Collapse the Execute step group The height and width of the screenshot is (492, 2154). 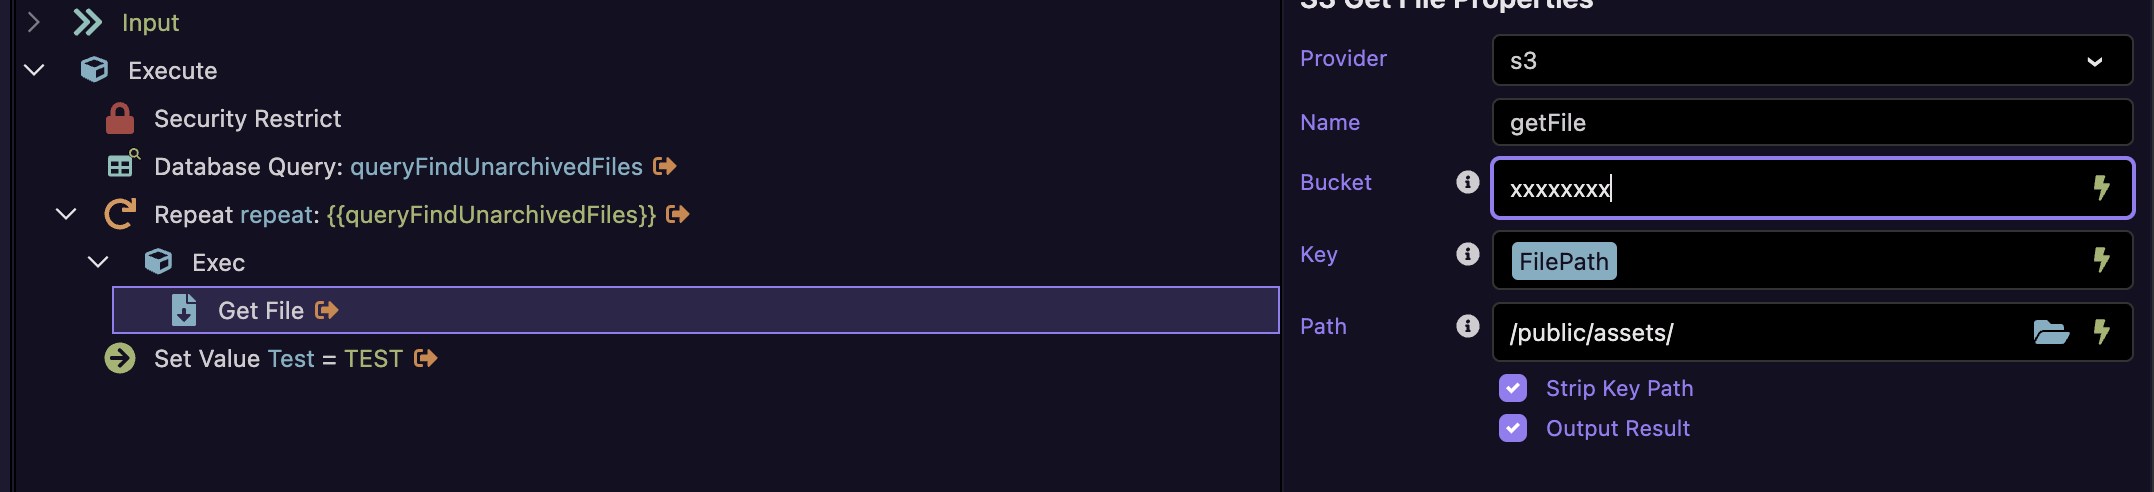point(35,70)
